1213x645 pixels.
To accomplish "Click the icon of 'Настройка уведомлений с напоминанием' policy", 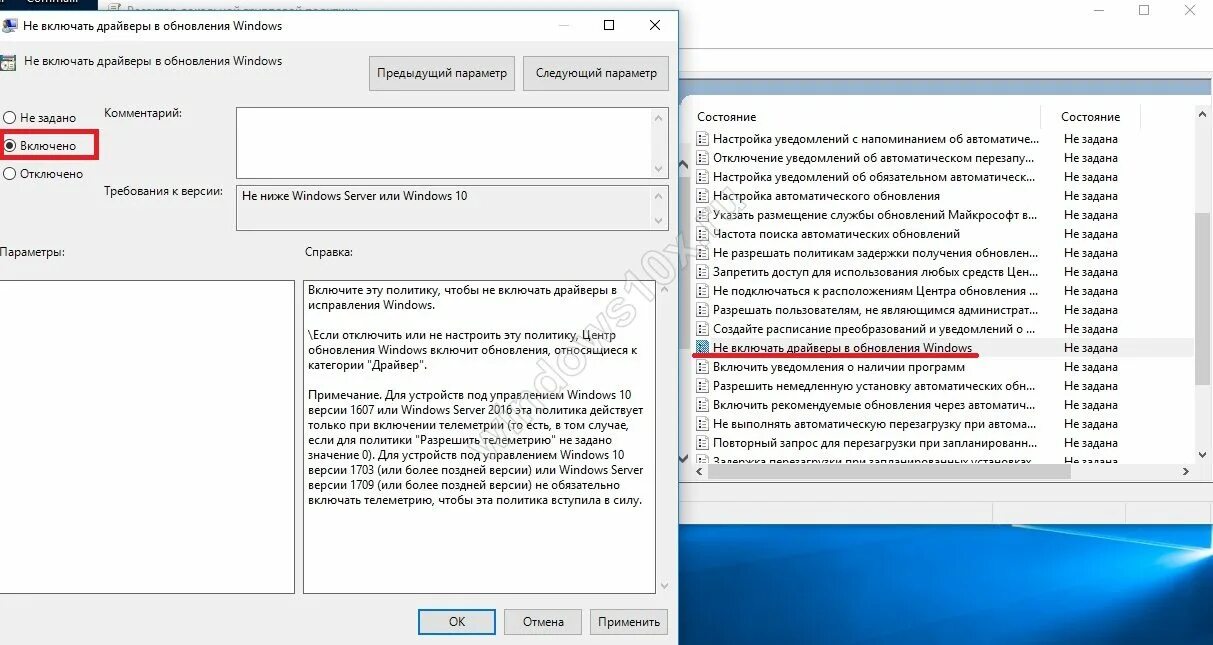I will [x=702, y=139].
